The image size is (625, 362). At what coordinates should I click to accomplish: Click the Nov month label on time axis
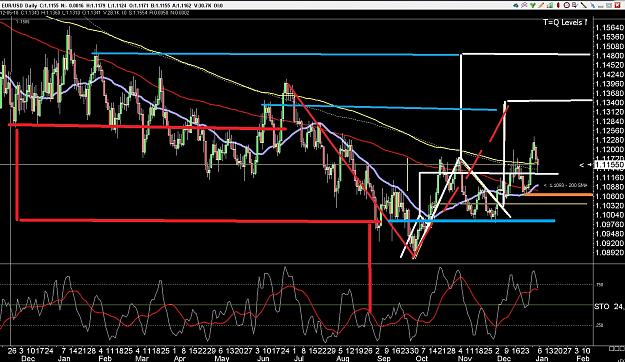465,358
